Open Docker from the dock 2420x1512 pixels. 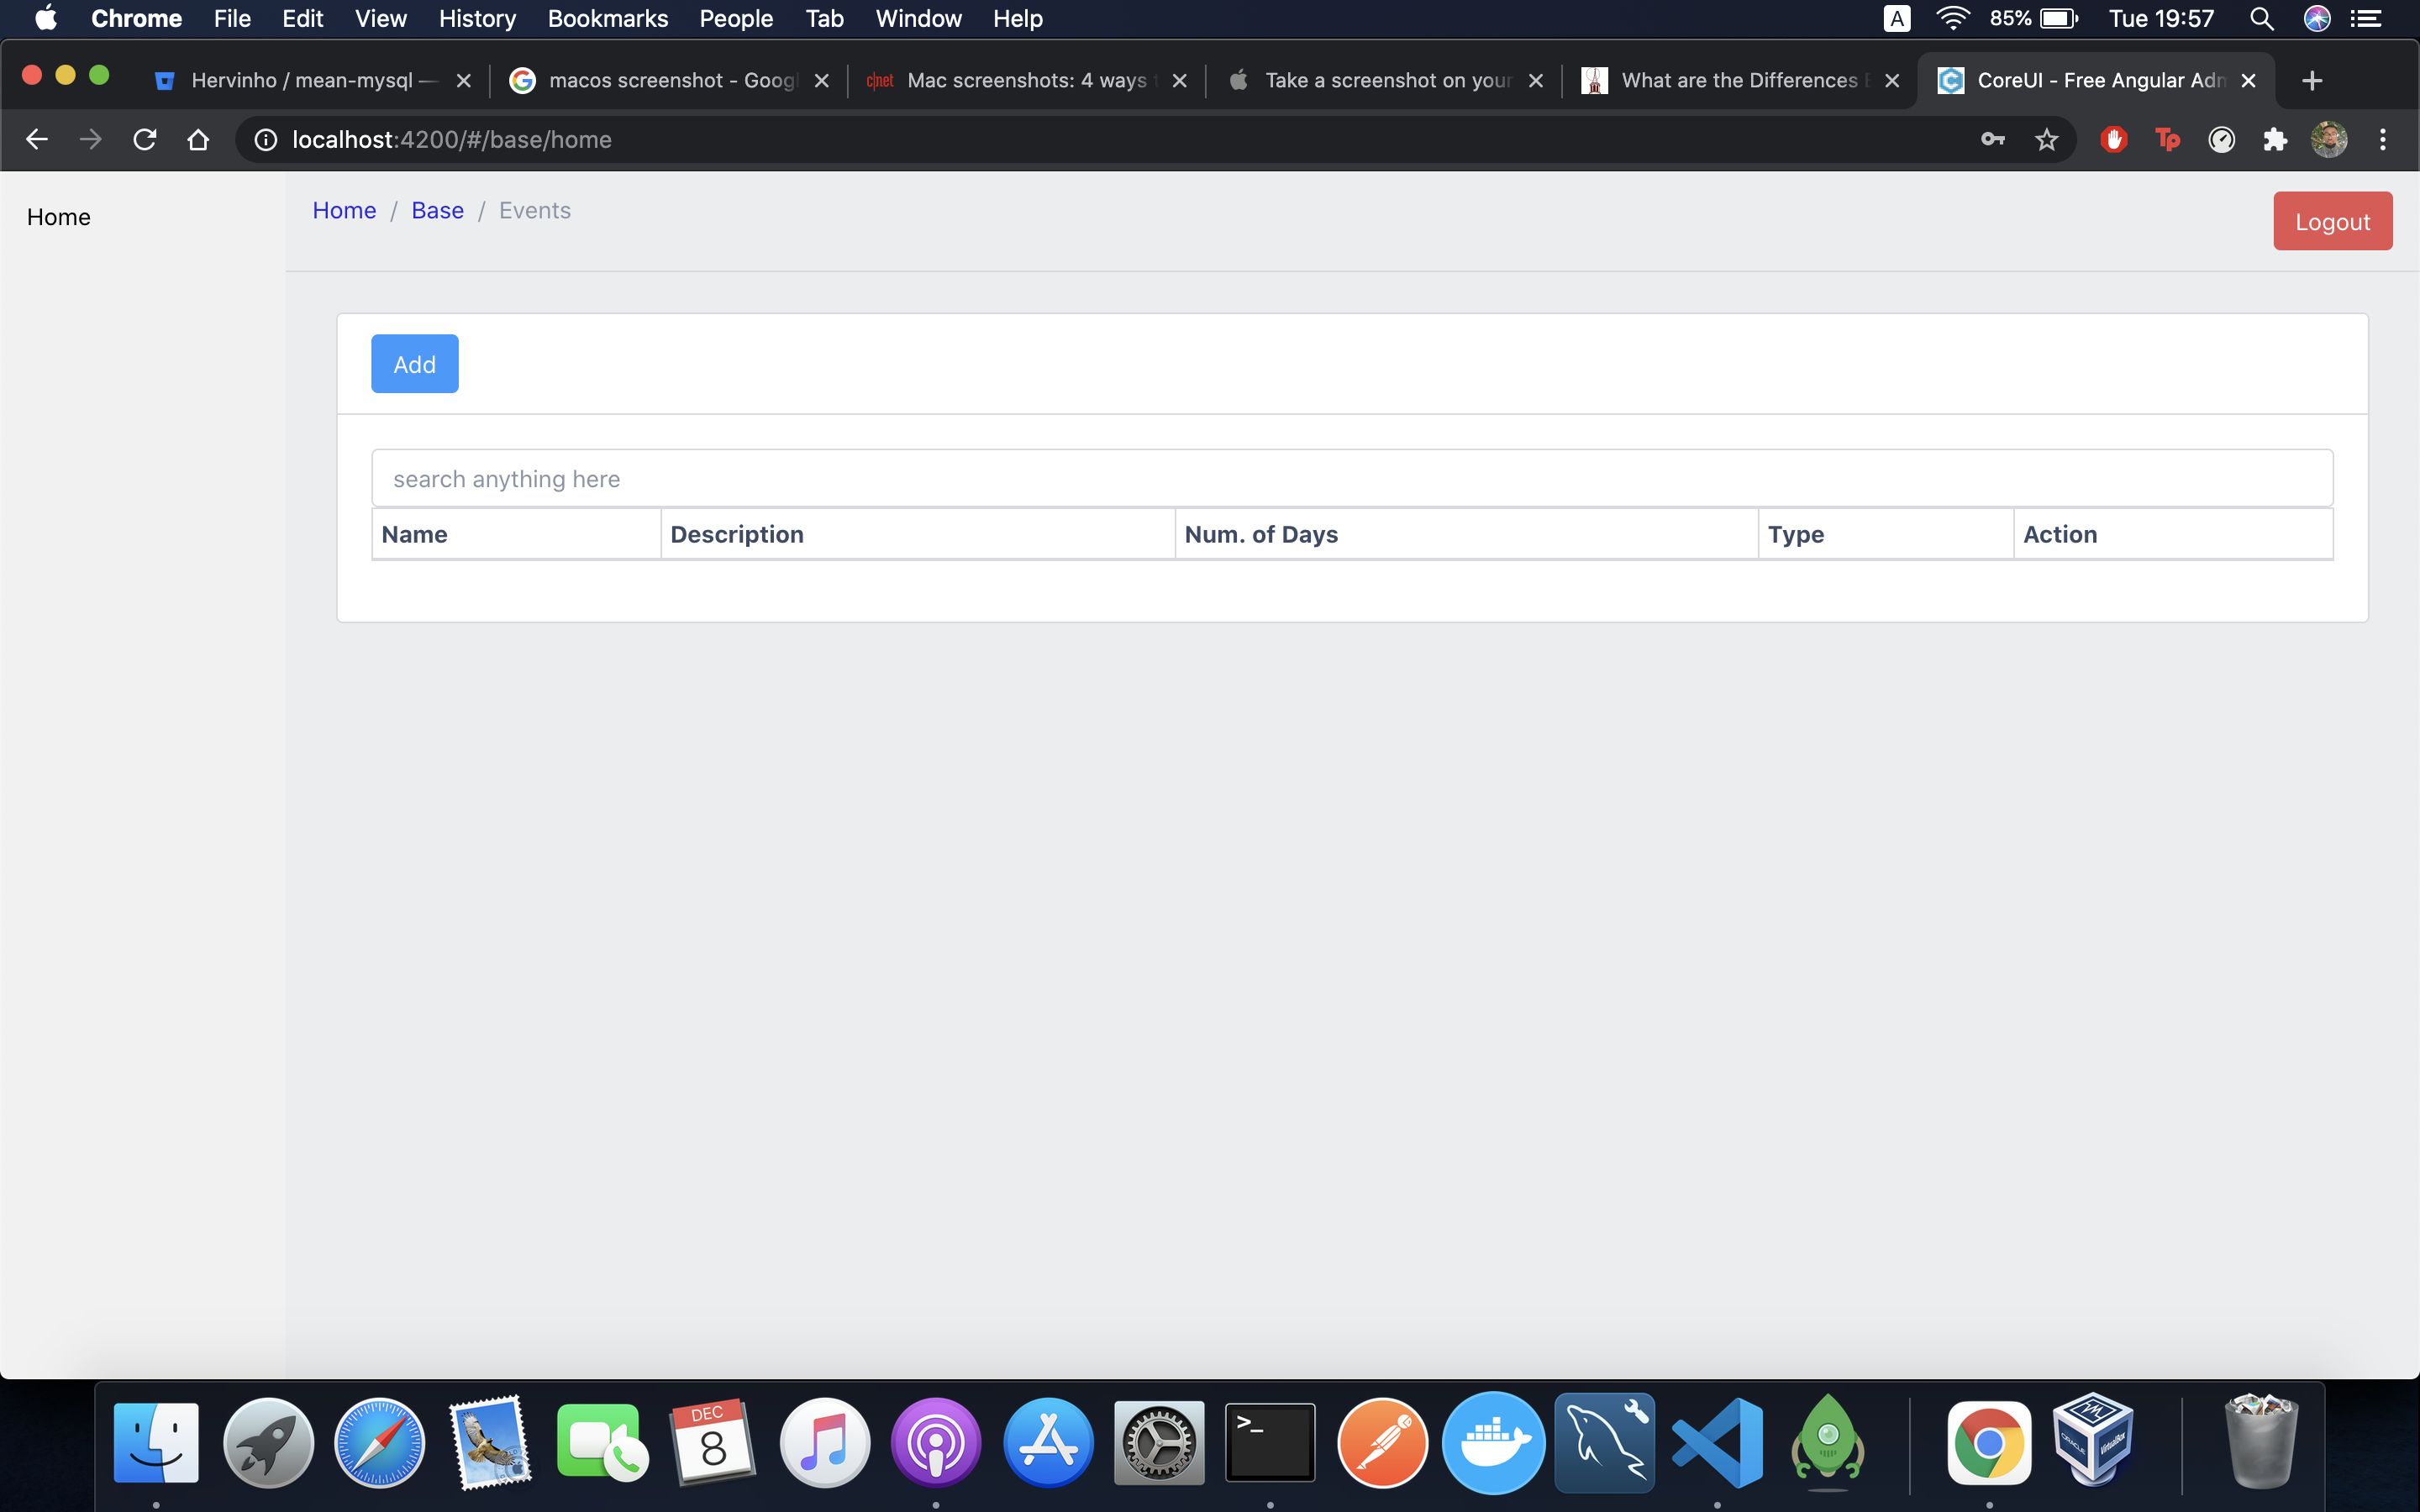pos(1493,1443)
